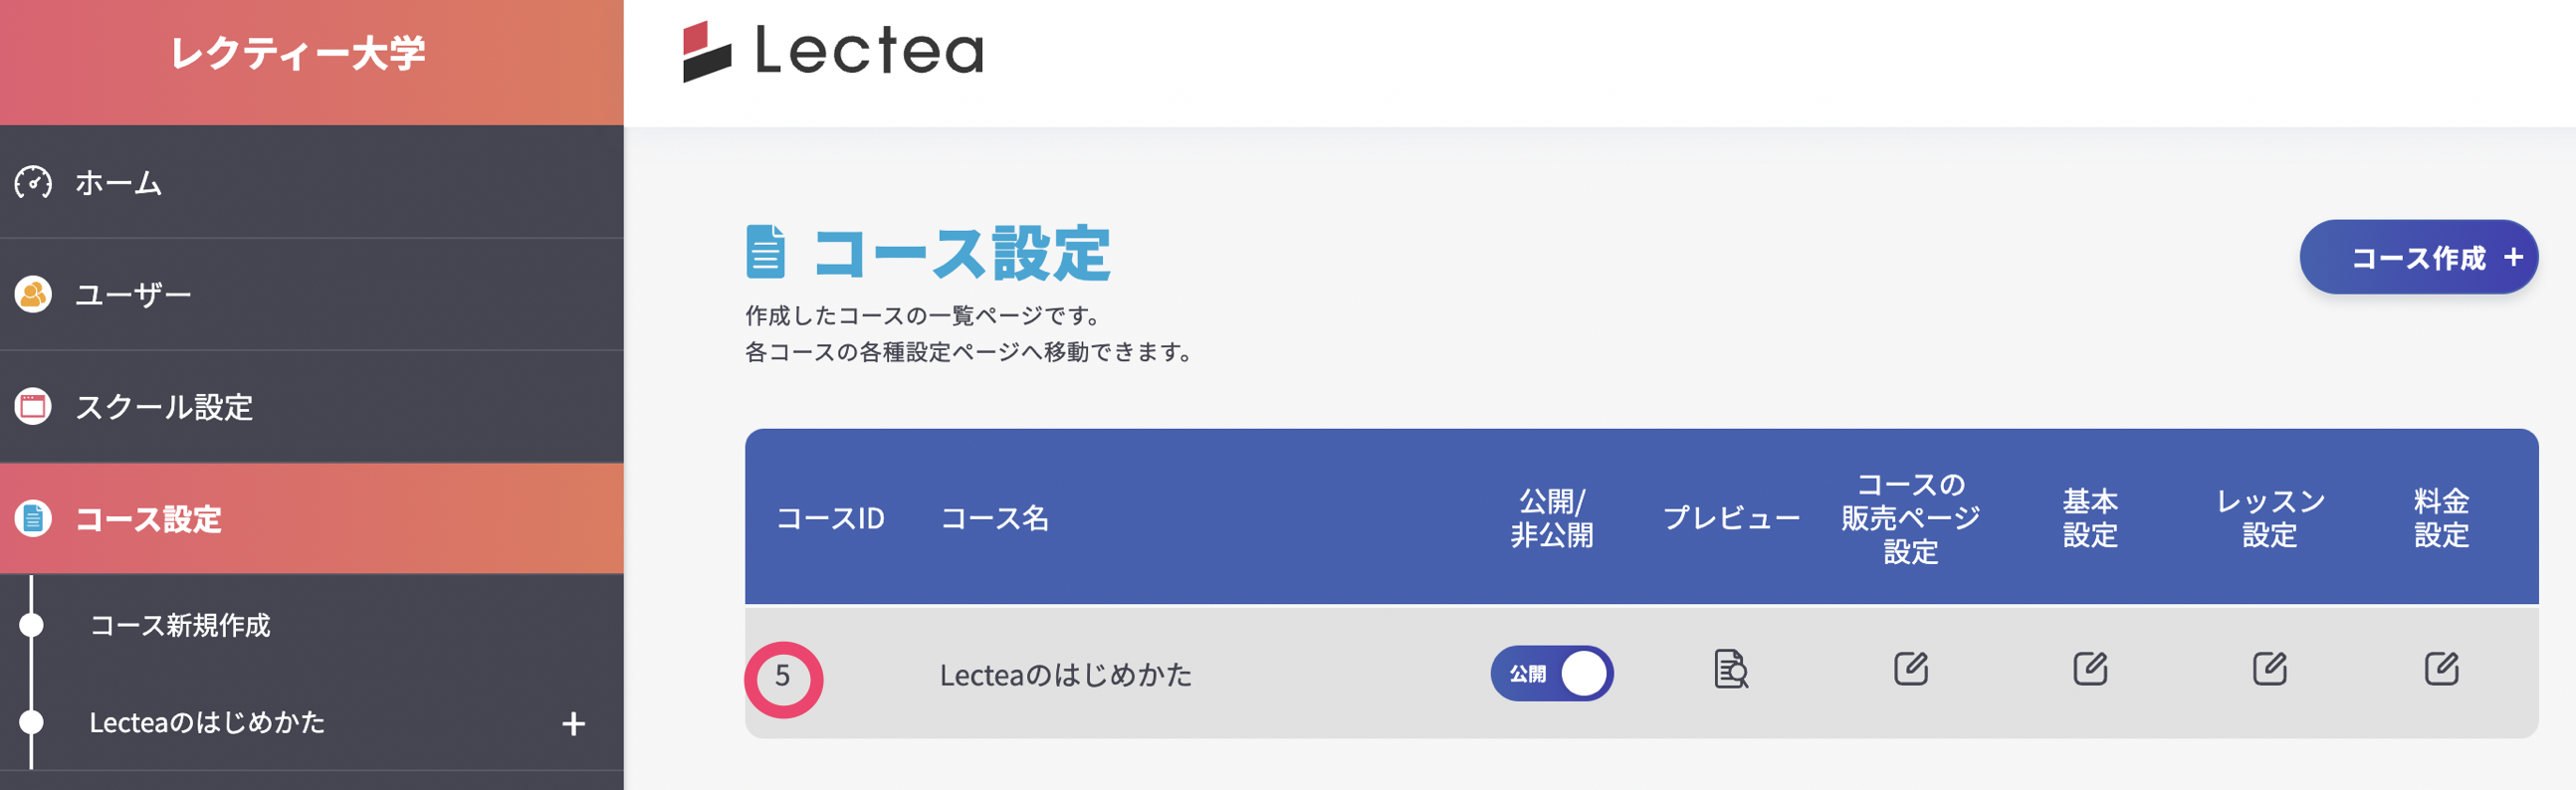Go to ユーザー in the sidebar

[133, 295]
